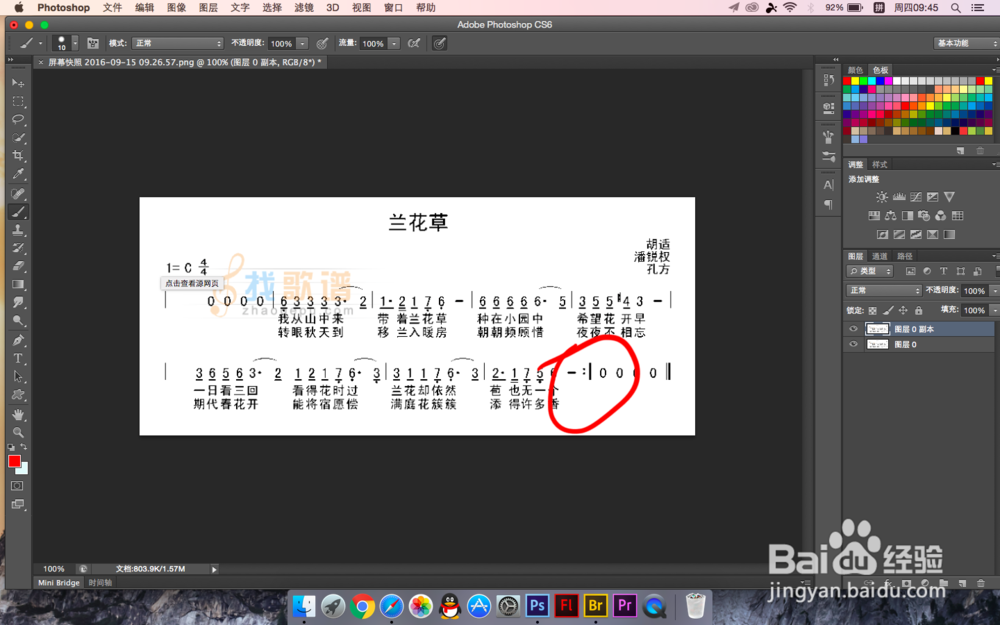Add a Black & White adjustment layer
Screen dimensions: 1000x625
(908, 216)
